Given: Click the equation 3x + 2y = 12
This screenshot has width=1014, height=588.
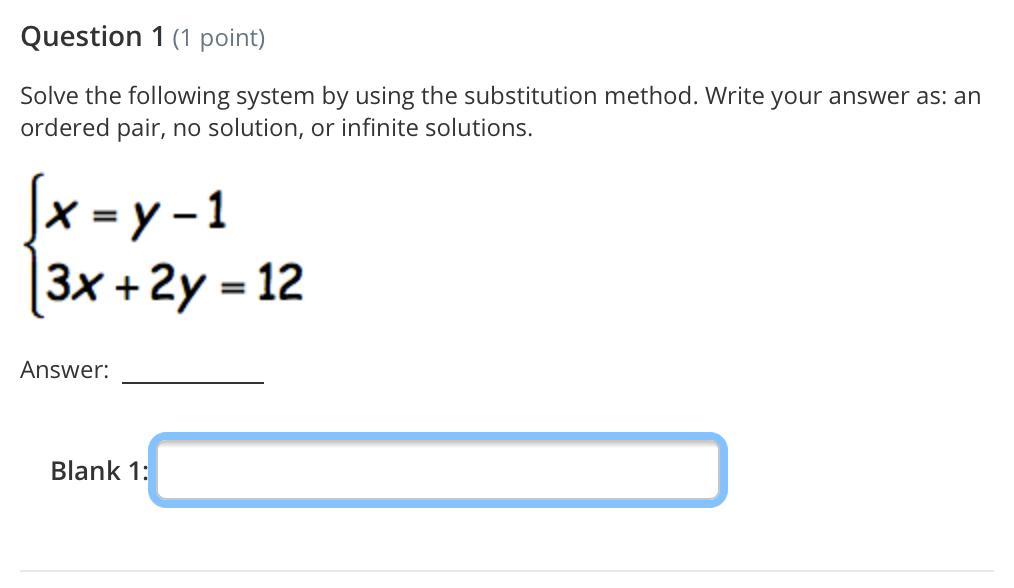Looking at the screenshot, I should (x=174, y=285).
